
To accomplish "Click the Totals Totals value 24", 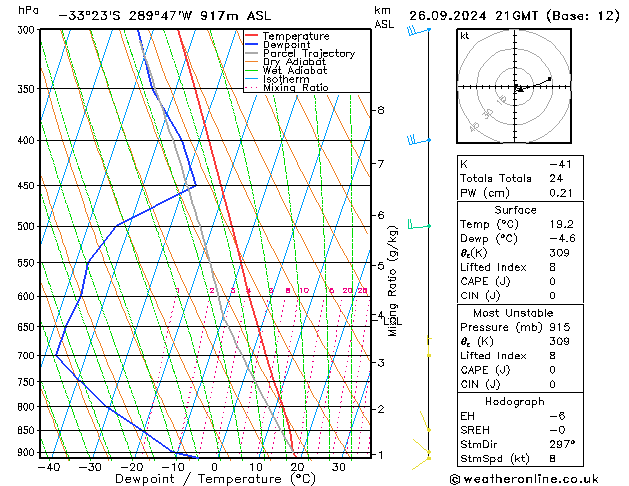I will 556,178.
